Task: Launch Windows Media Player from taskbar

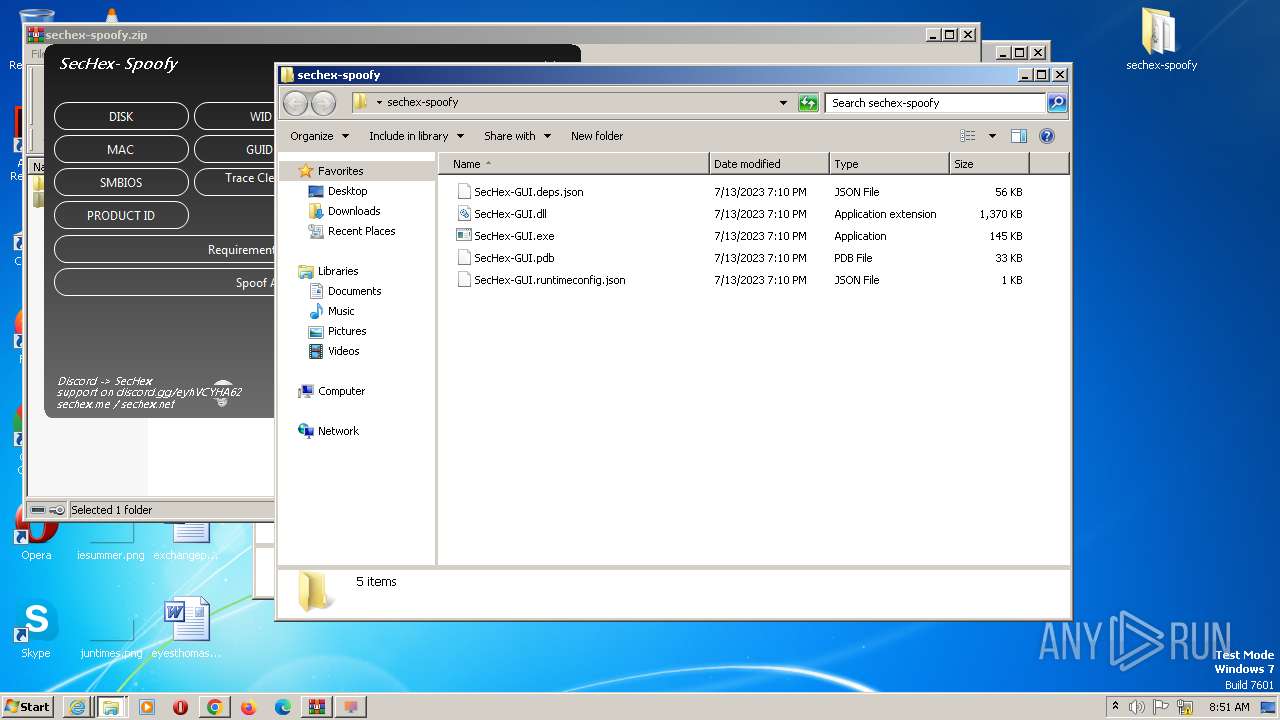Action: [146, 707]
